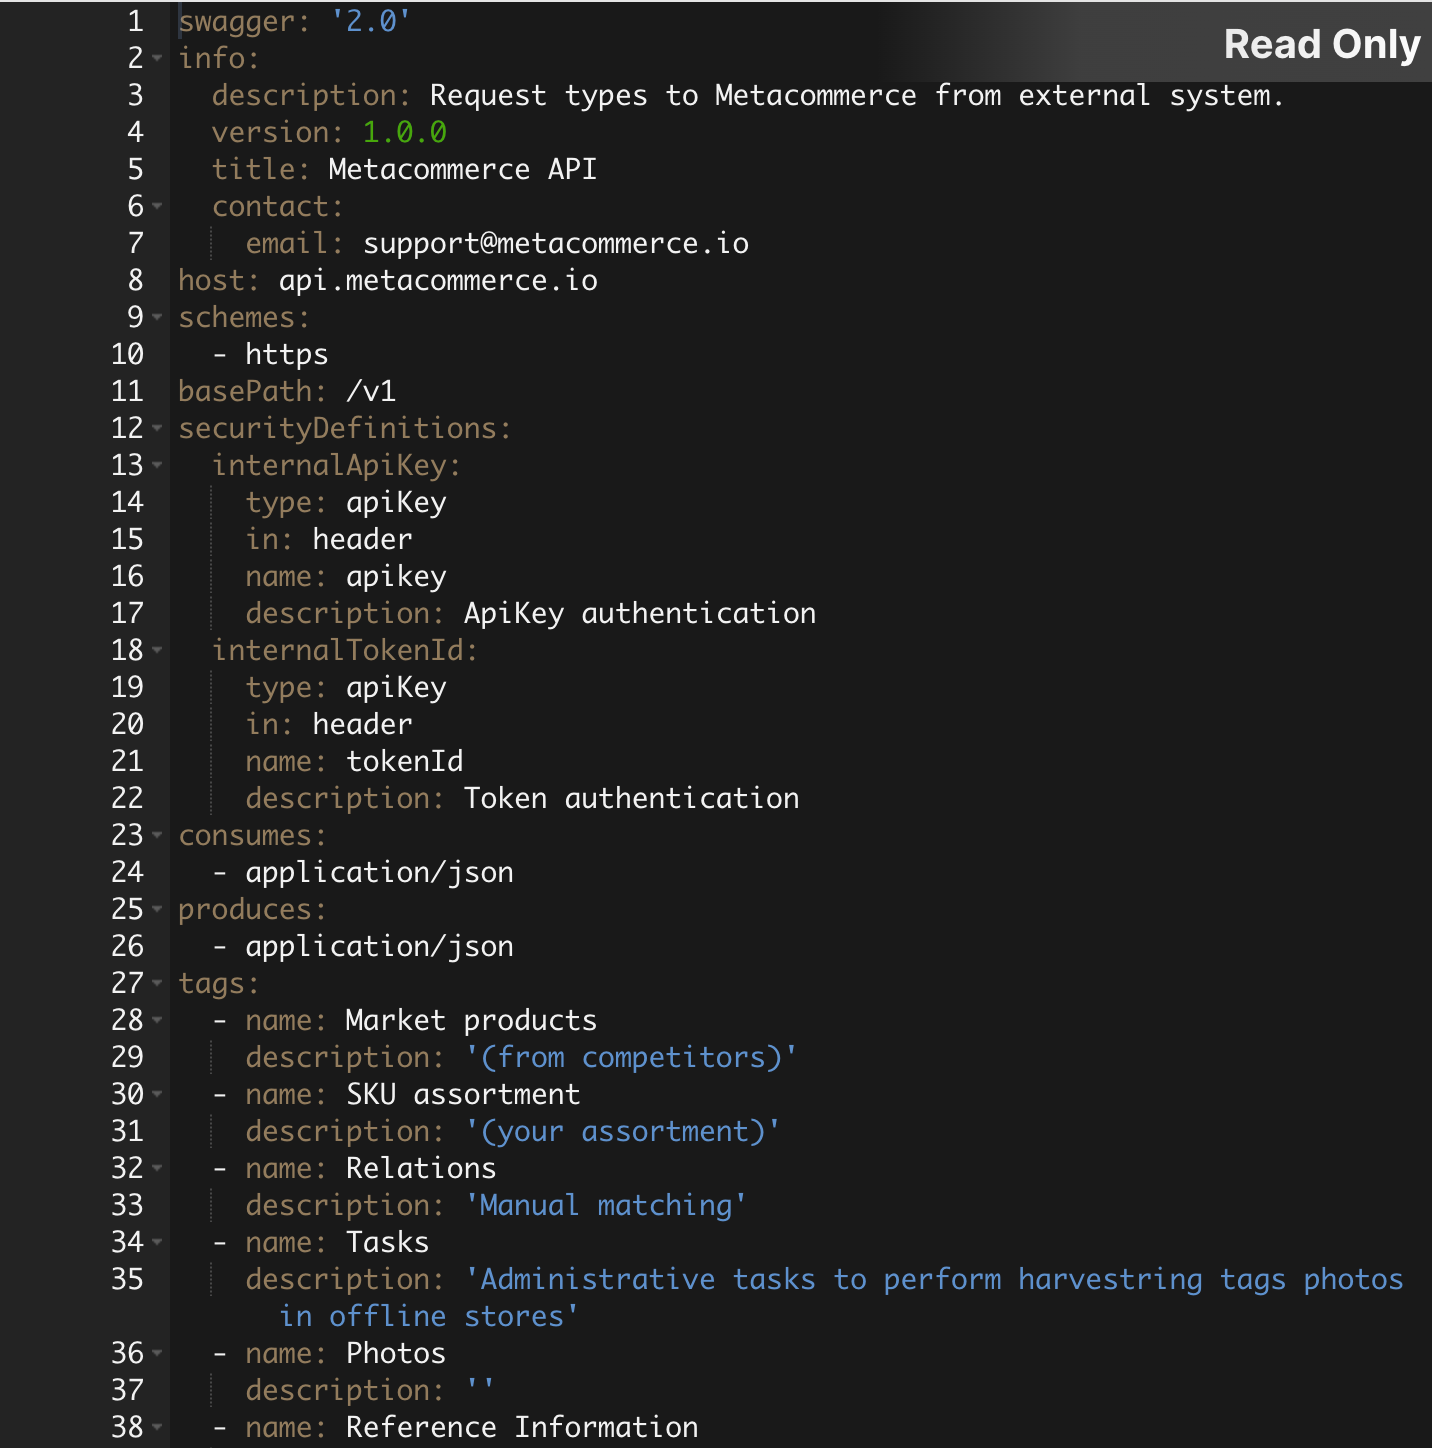Click the email support@metacommerce.io

tap(556, 243)
